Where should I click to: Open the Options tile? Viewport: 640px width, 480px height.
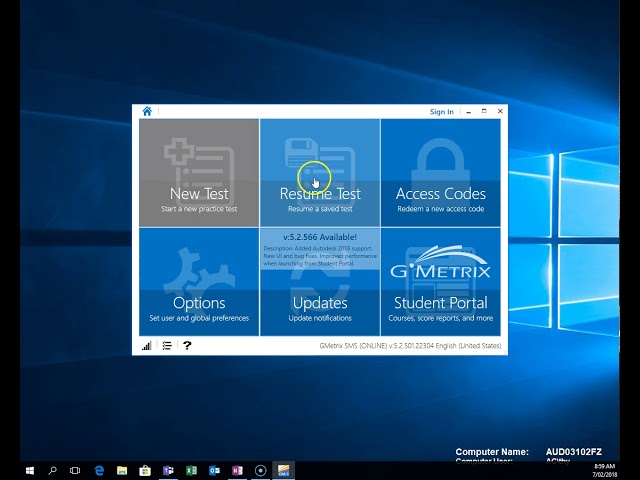(199, 282)
